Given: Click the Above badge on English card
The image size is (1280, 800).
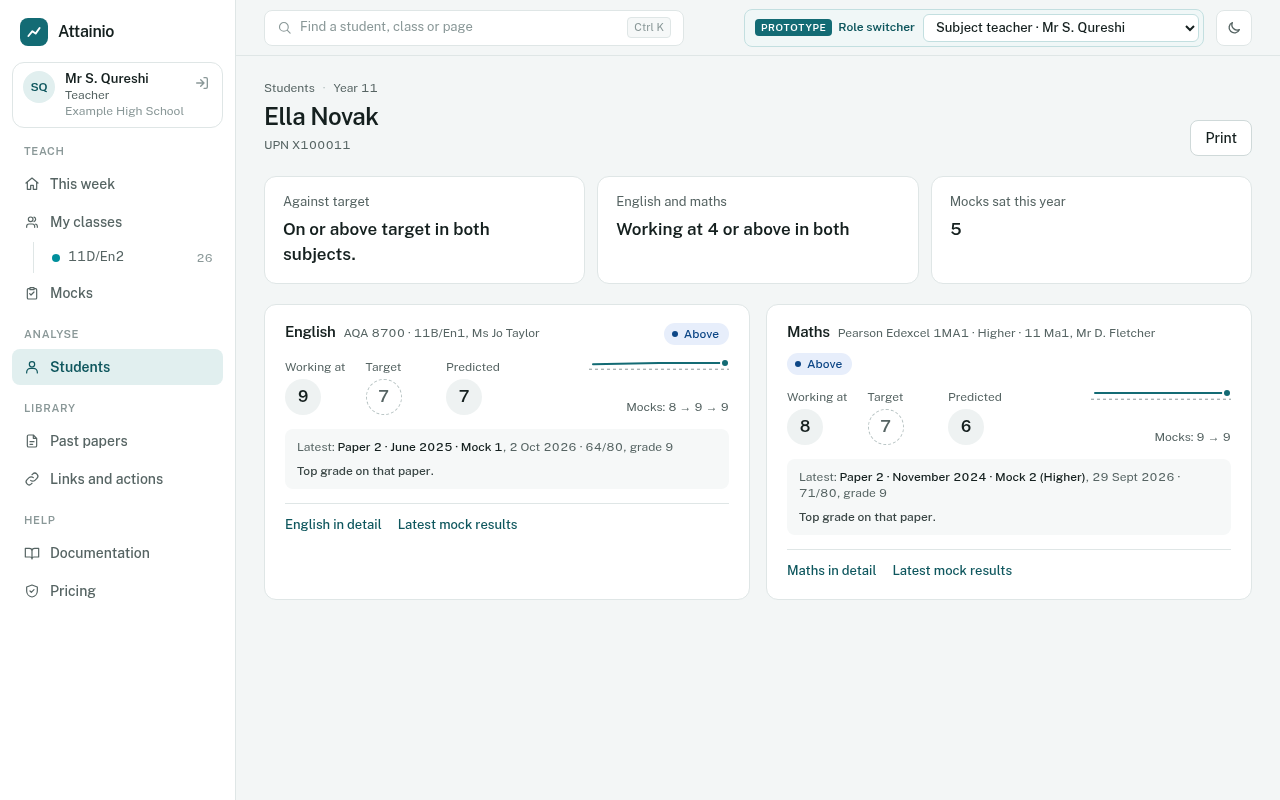Looking at the screenshot, I should 696,334.
